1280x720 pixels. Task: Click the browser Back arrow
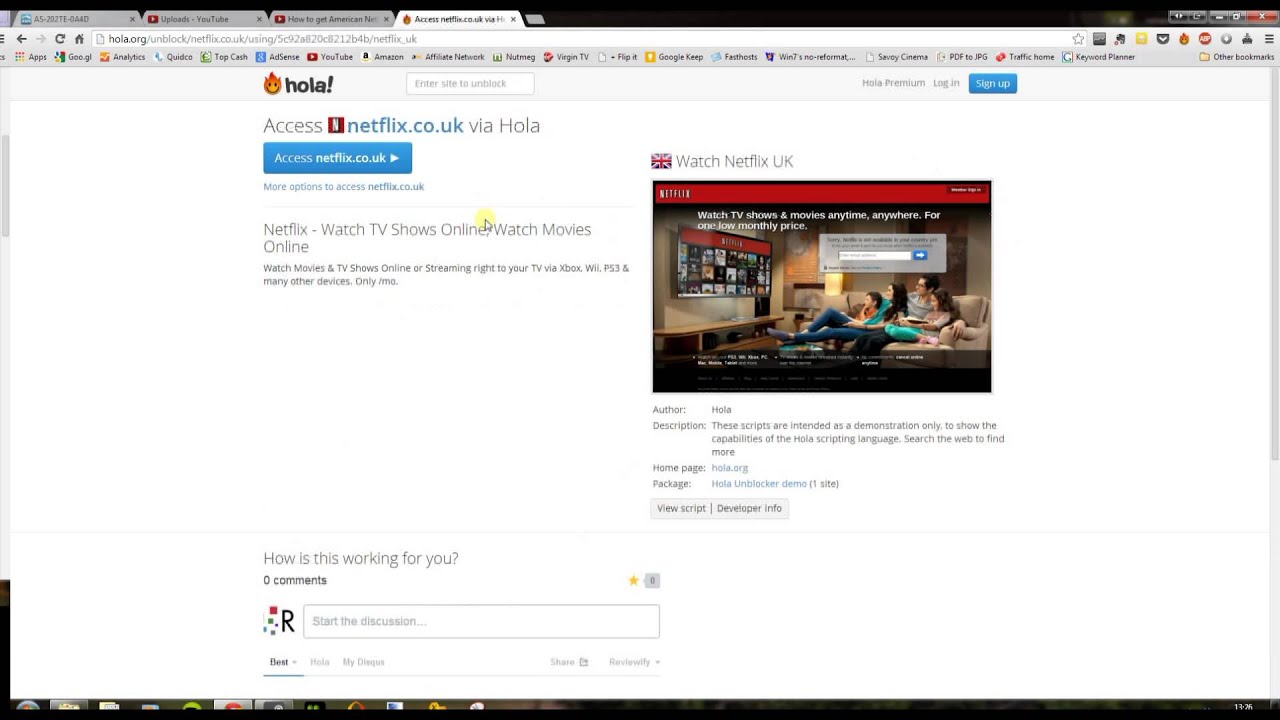click(x=21, y=39)
